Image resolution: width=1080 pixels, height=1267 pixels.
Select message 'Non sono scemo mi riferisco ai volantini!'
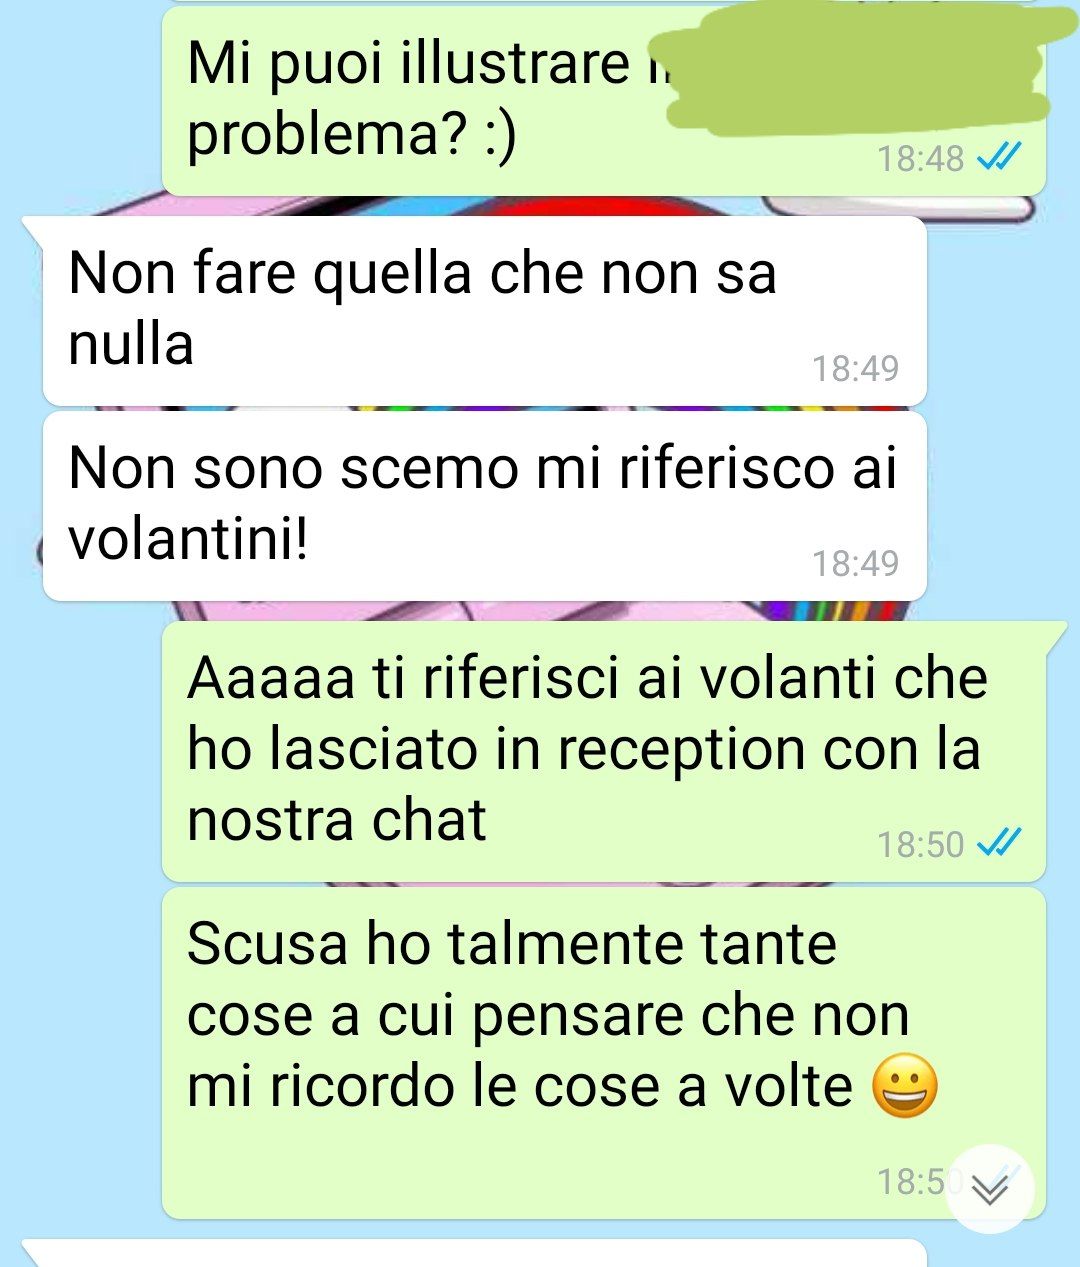(484, 506)
